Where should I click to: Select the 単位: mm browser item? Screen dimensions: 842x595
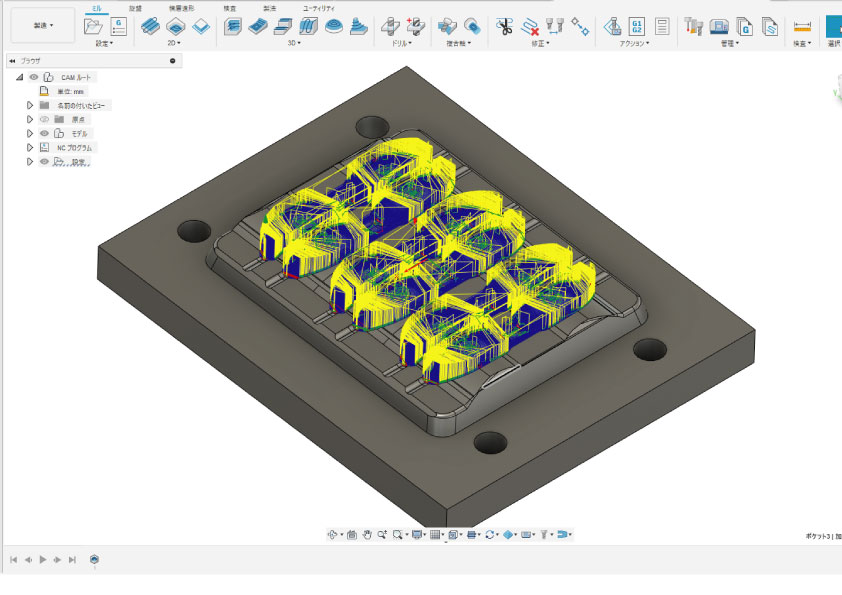tap(70, 92)
